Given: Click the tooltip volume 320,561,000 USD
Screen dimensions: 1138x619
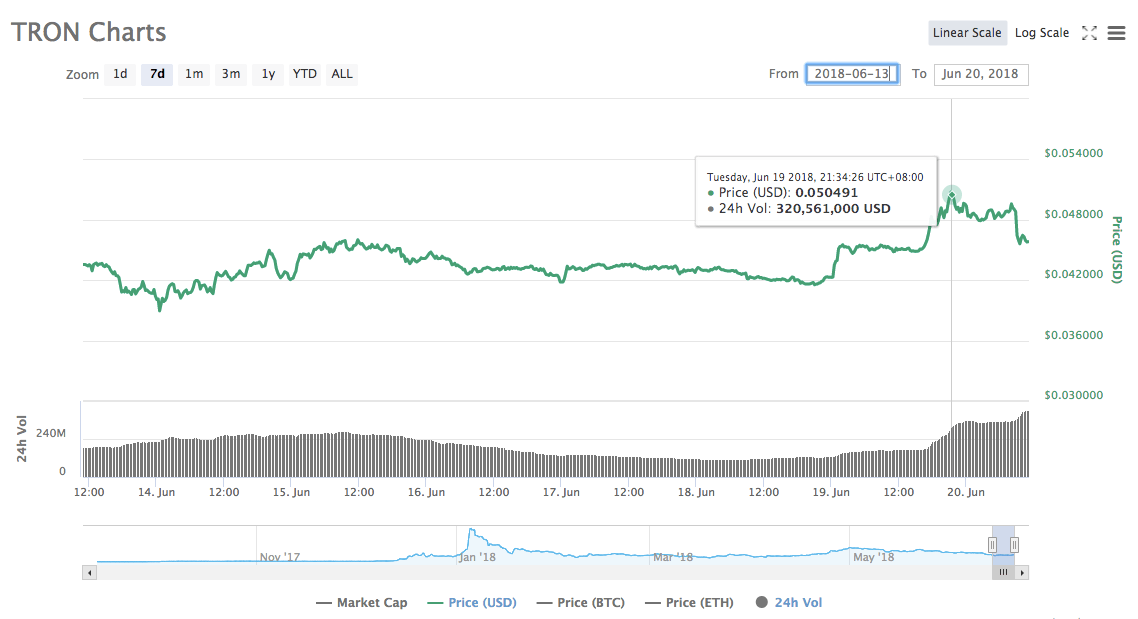Looking at the screenshot, I should pyautogui.click(x=833, y=209).
